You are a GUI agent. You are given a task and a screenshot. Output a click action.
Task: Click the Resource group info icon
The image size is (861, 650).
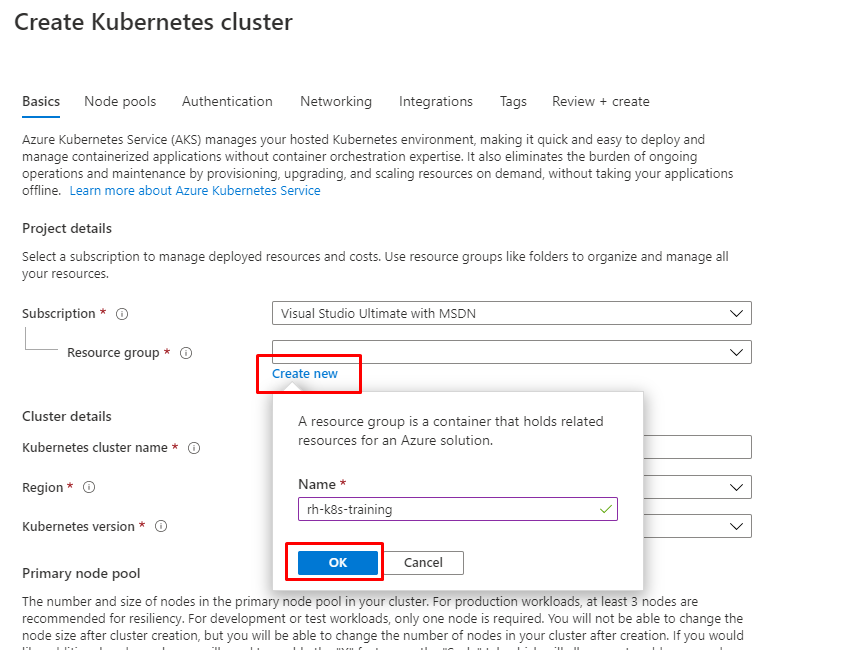(x=186, y=353)
